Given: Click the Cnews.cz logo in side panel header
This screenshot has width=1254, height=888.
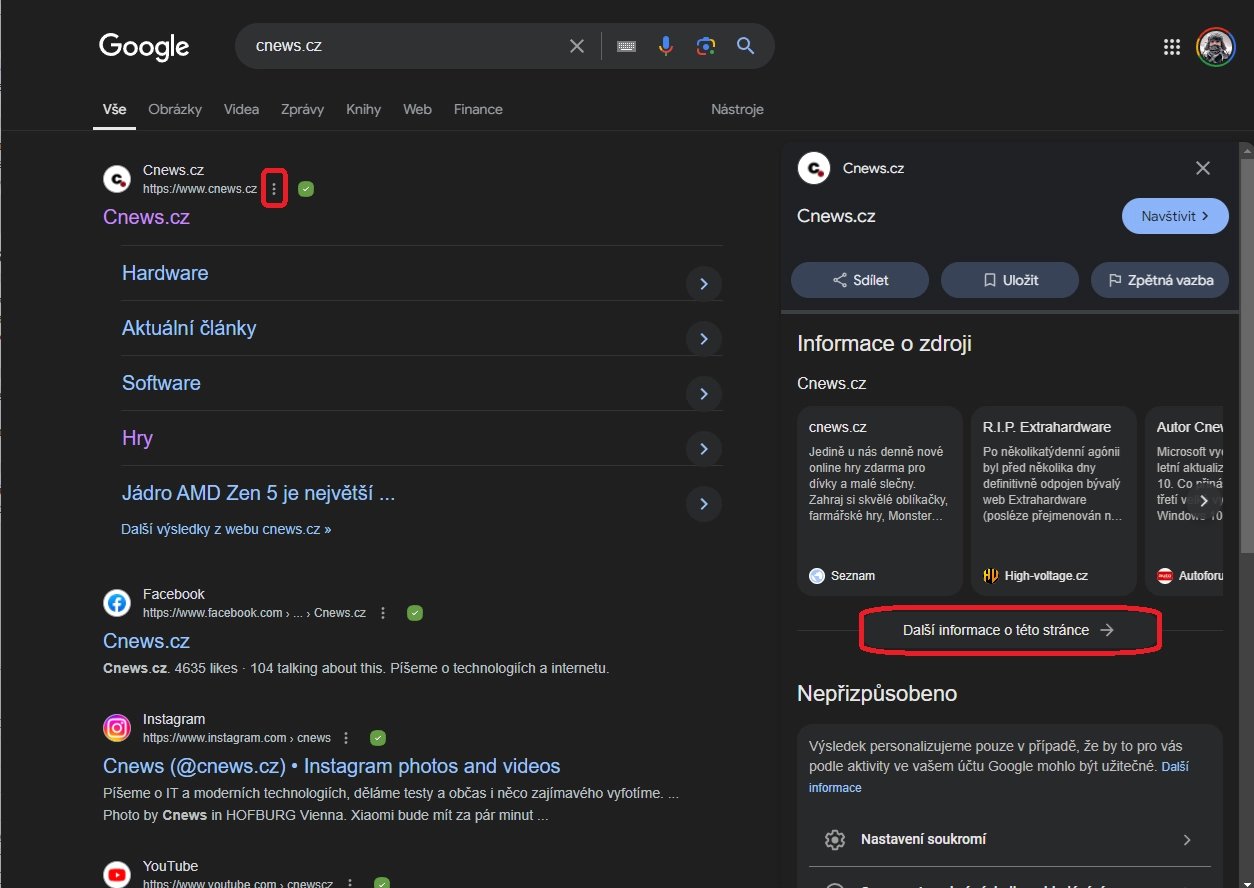Looking at the screenshot, I should point(814,168).
